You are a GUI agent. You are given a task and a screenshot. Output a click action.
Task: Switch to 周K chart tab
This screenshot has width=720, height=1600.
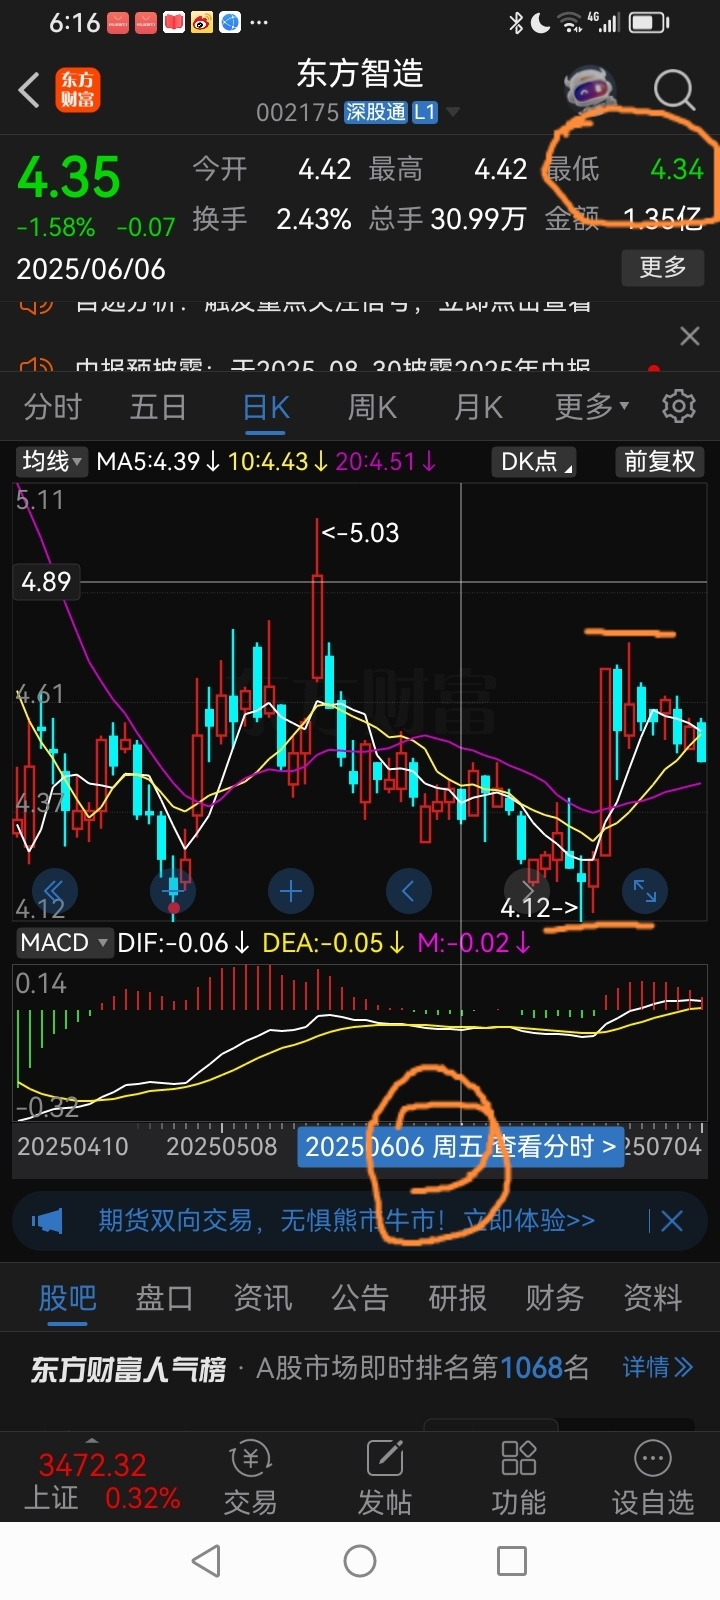tap(372, 407)
